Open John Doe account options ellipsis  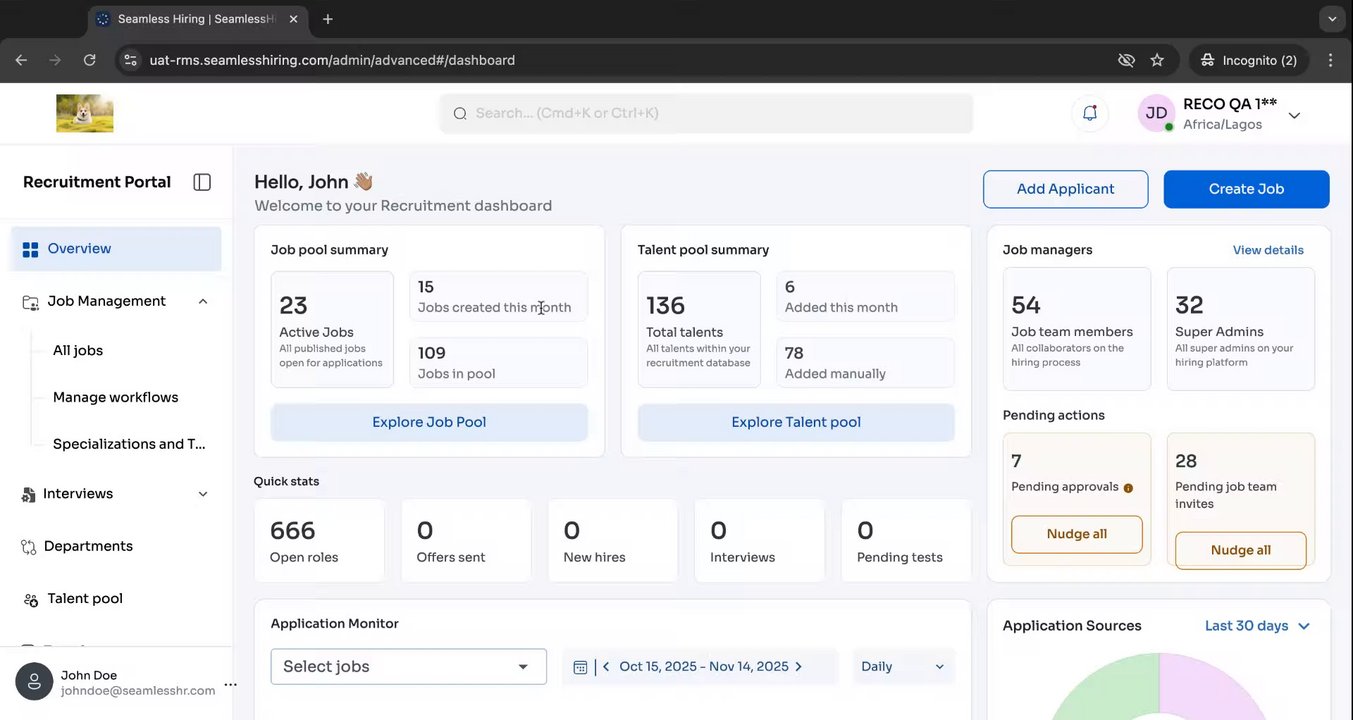[x=230, y=685]
